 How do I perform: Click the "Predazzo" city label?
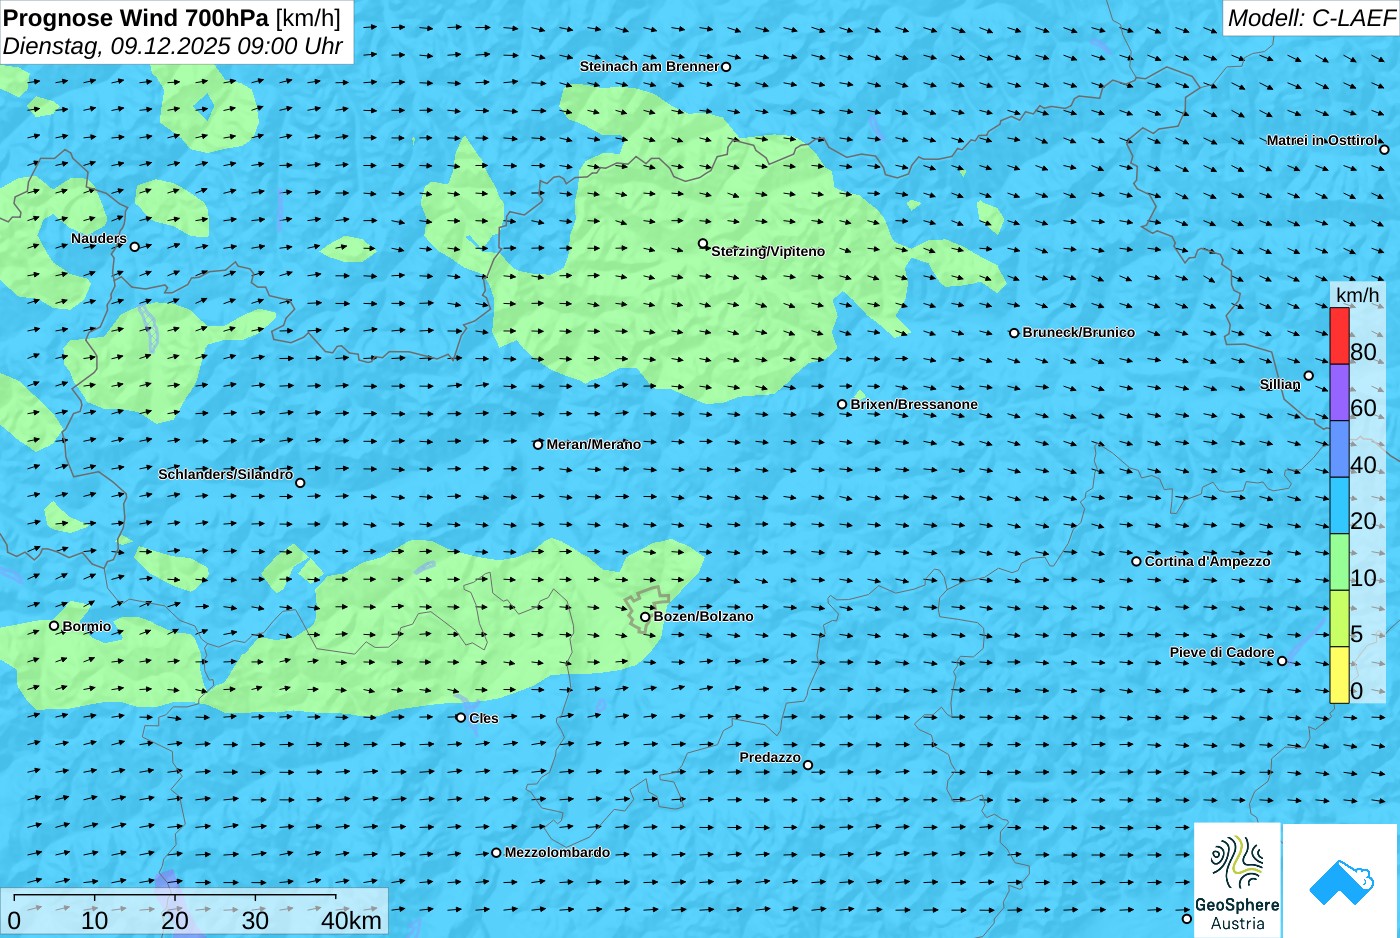tap(770, 758)
